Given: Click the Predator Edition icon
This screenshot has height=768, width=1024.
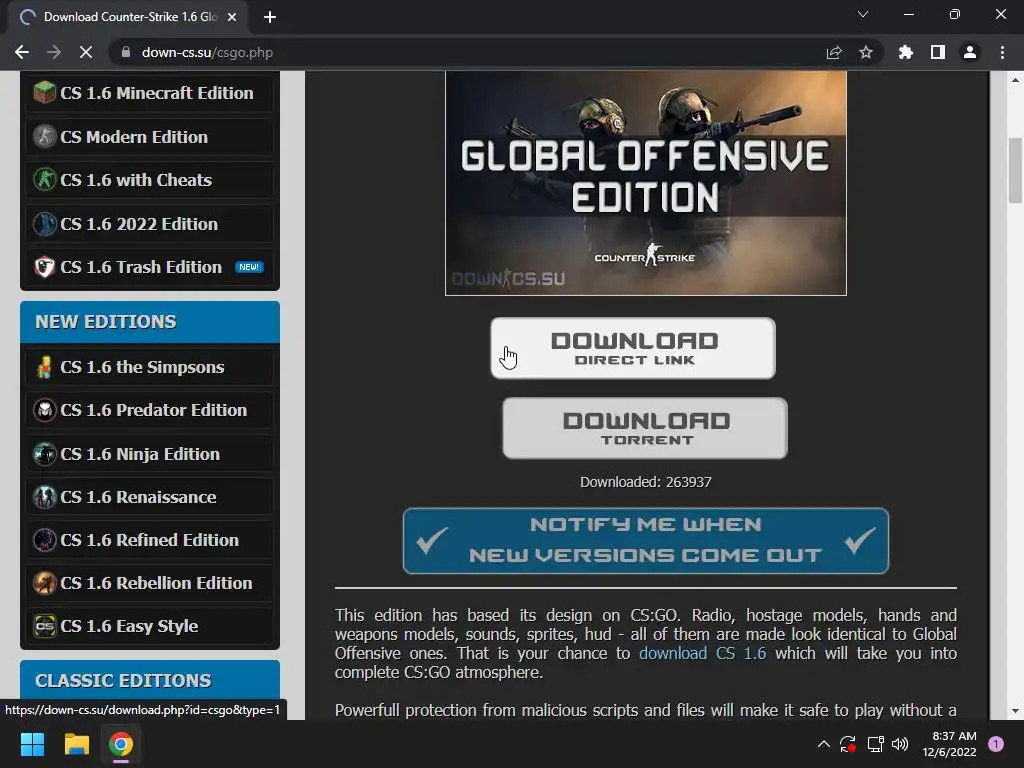Looking at the screenshot, I should 44,410.
